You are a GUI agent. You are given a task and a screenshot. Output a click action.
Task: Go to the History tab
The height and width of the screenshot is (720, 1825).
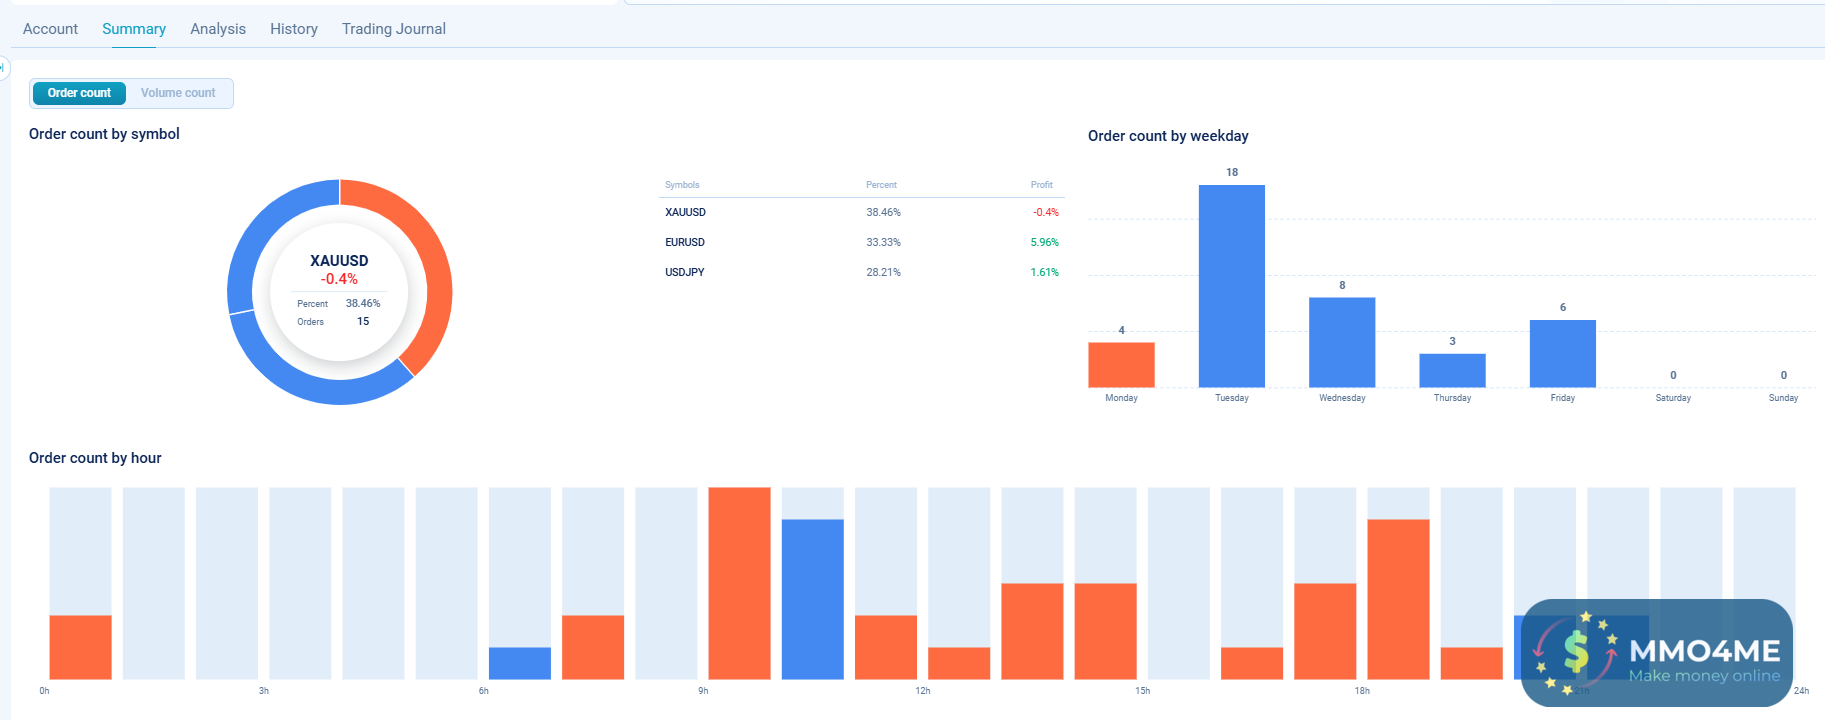tap(294, 29)
